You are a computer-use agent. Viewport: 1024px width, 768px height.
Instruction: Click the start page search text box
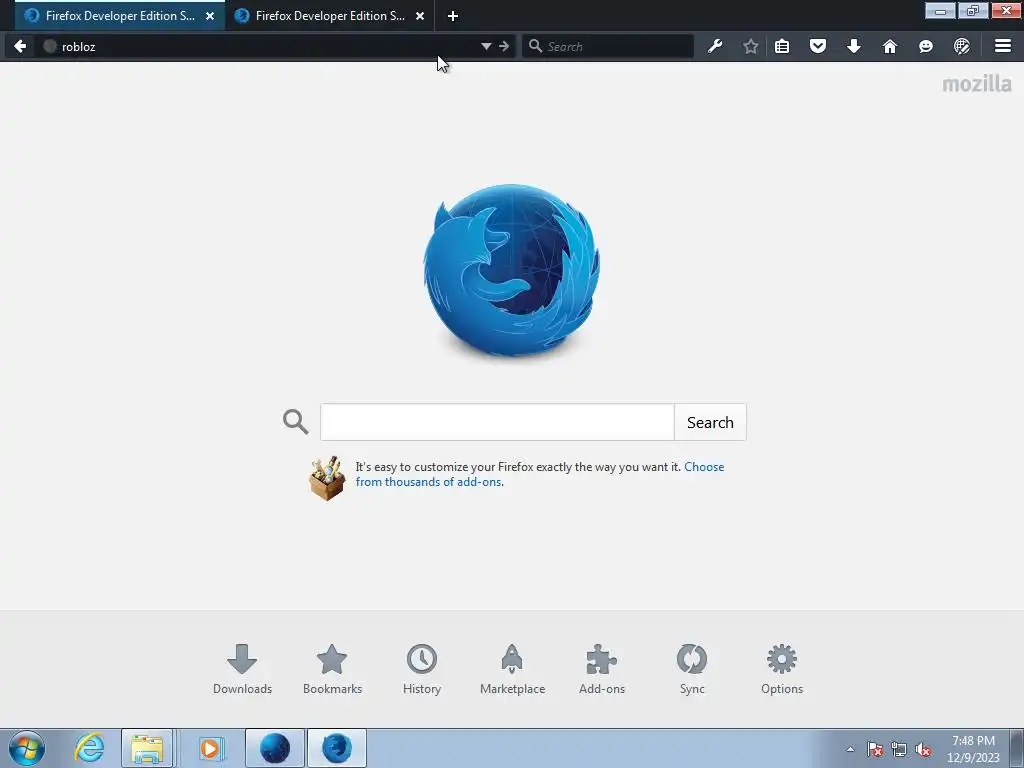[497, 422]
